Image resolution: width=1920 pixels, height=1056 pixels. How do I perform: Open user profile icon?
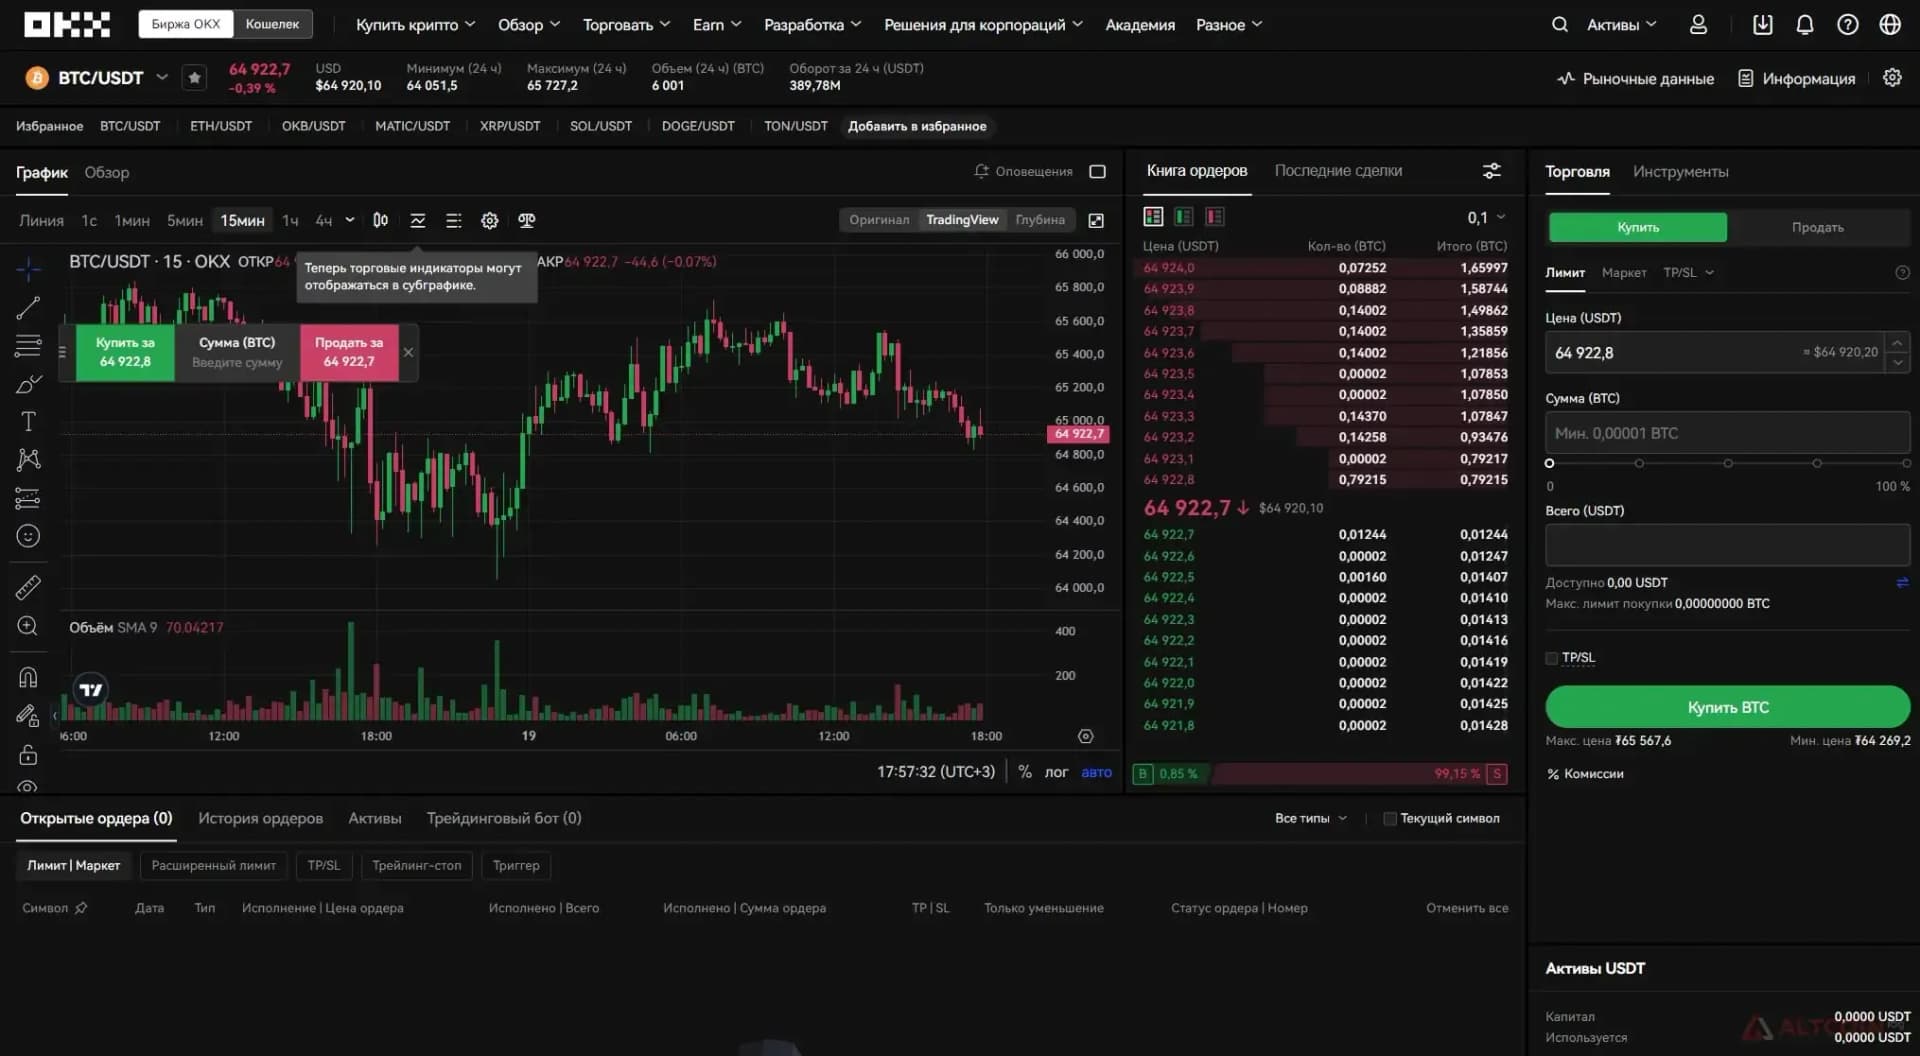coord(1698,24)
